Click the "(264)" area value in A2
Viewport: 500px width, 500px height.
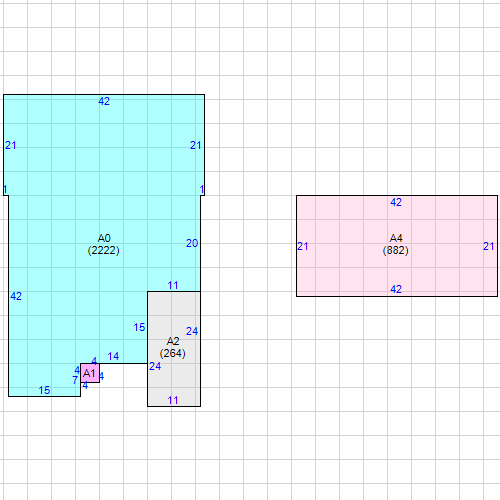tap(173, 353)
